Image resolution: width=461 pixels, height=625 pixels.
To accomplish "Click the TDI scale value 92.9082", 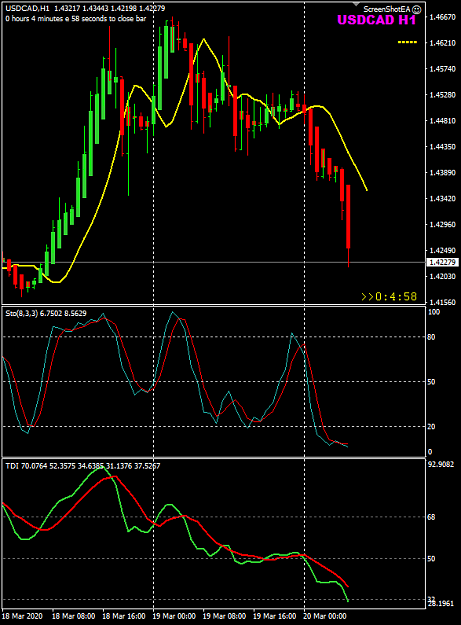I will pos(440,465).
